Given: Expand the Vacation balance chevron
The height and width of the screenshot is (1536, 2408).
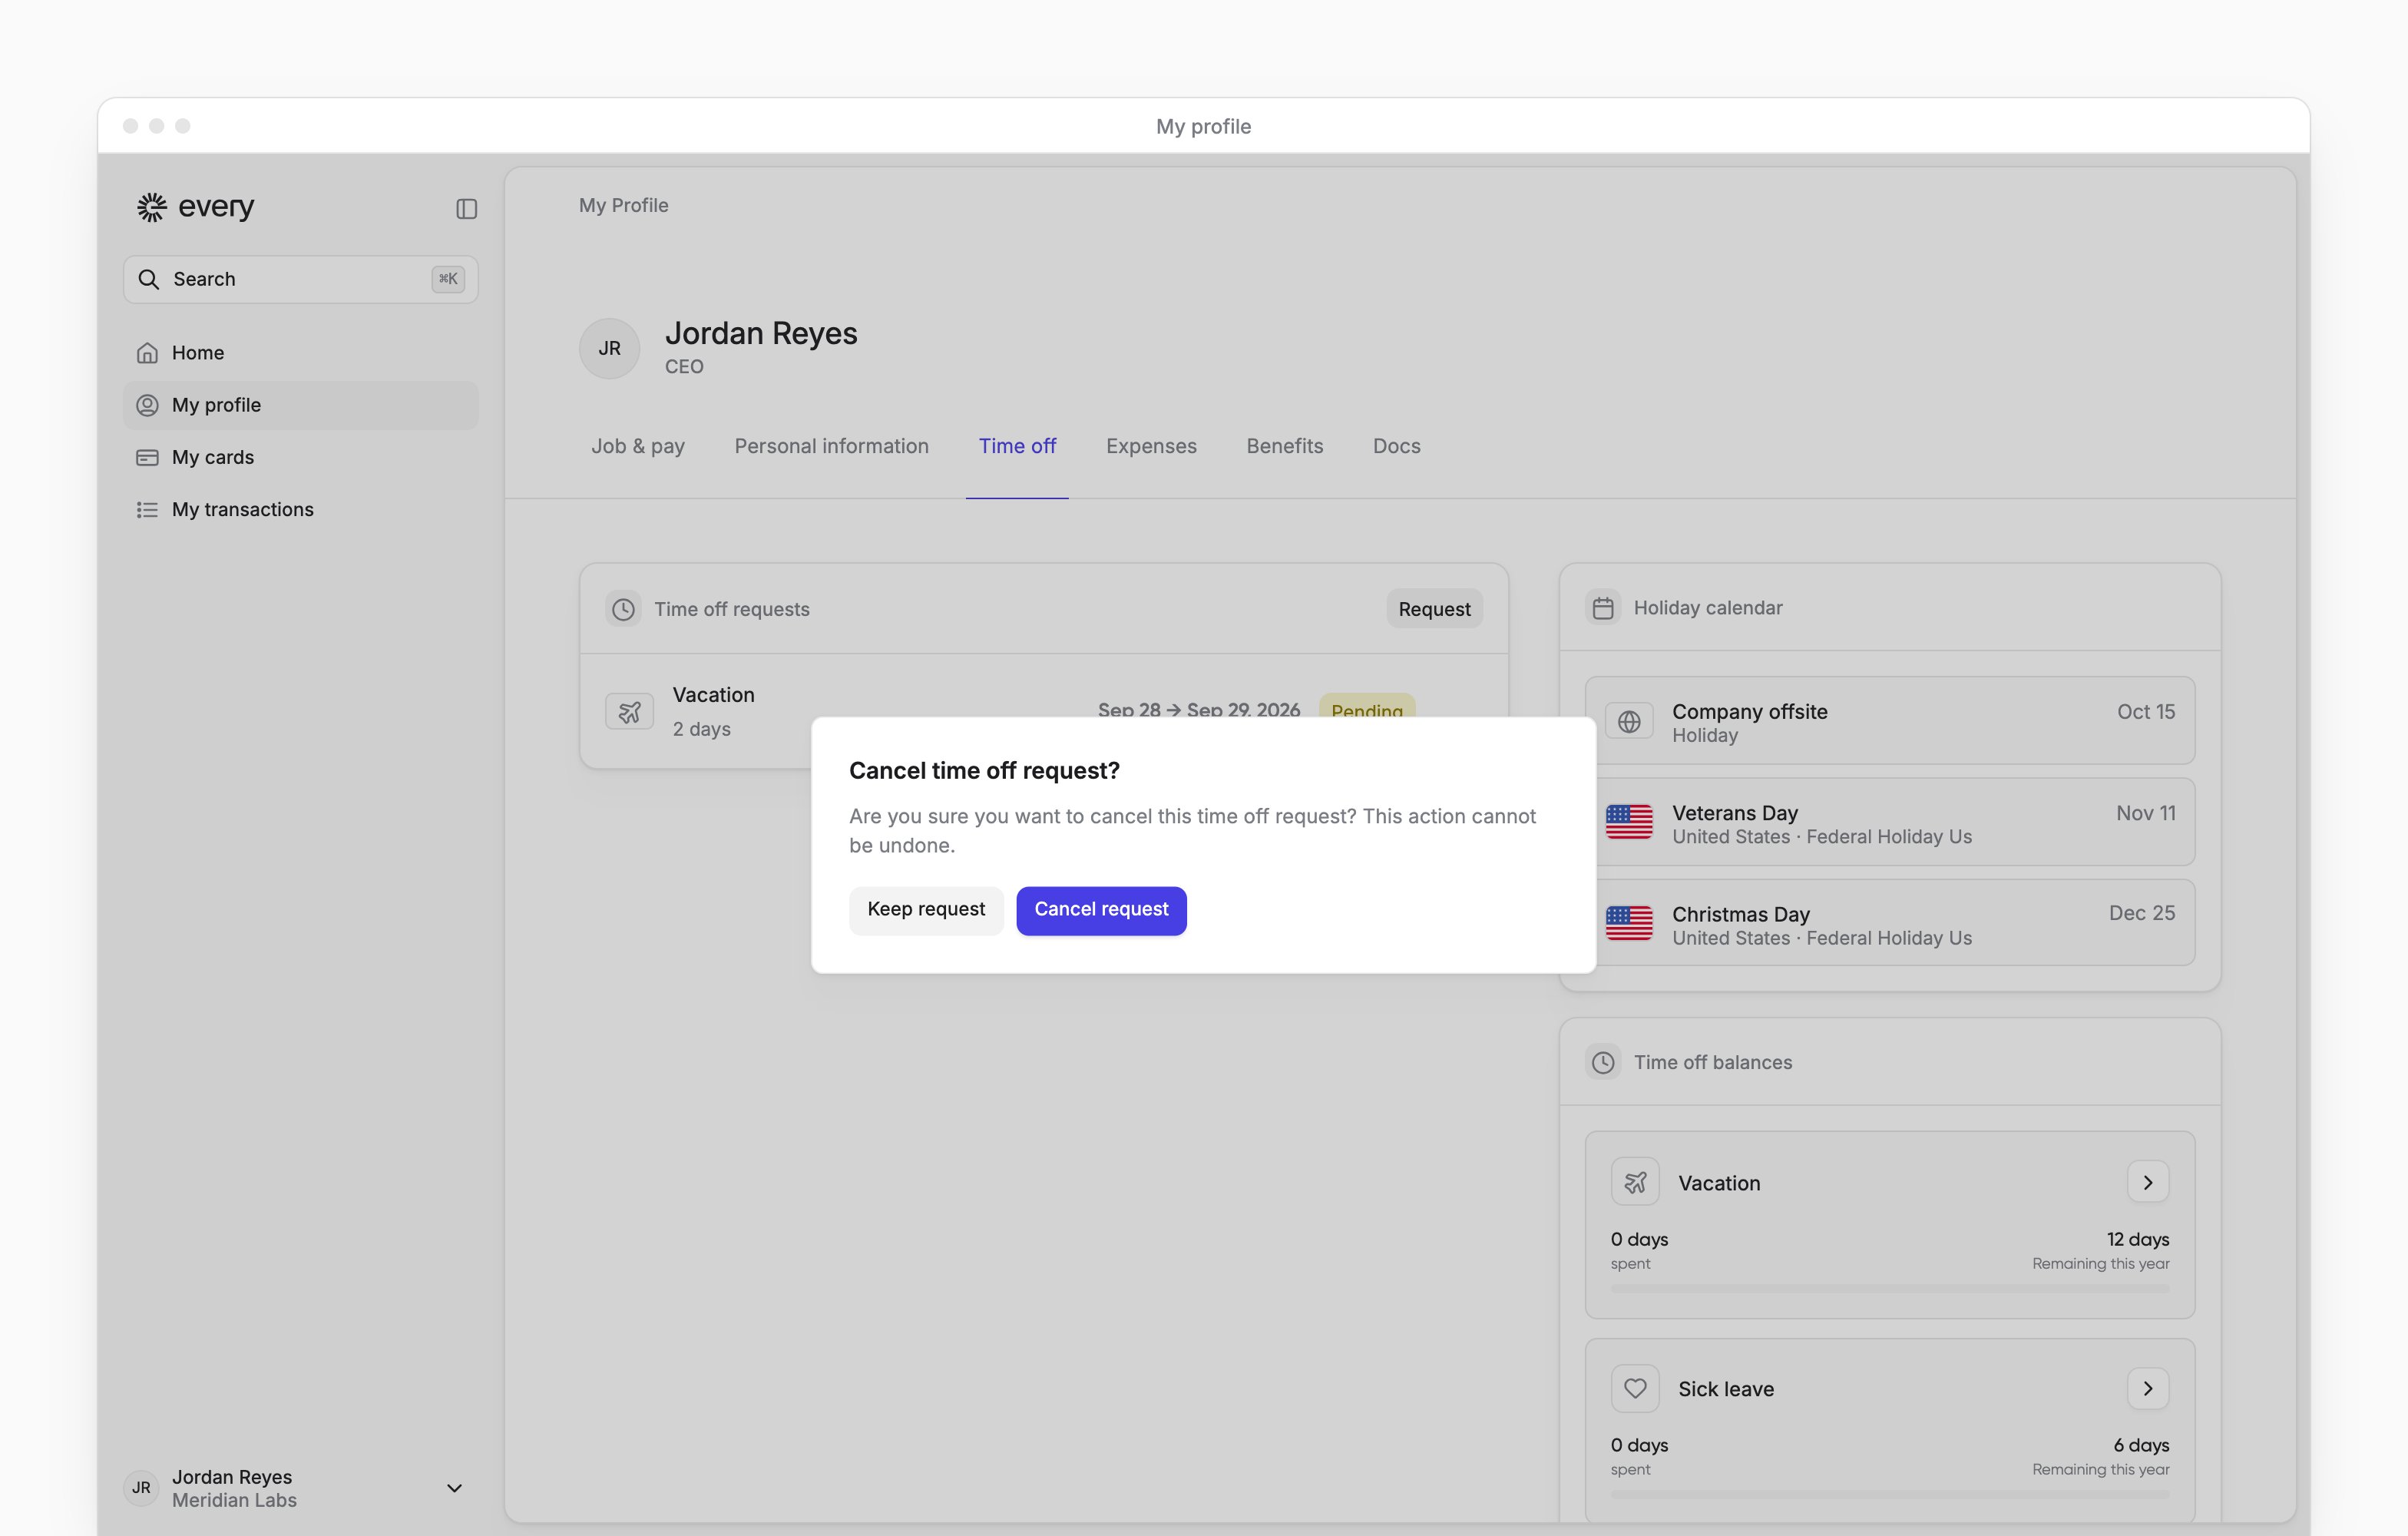Looking at the screenshot, I should (2148, 1182).
